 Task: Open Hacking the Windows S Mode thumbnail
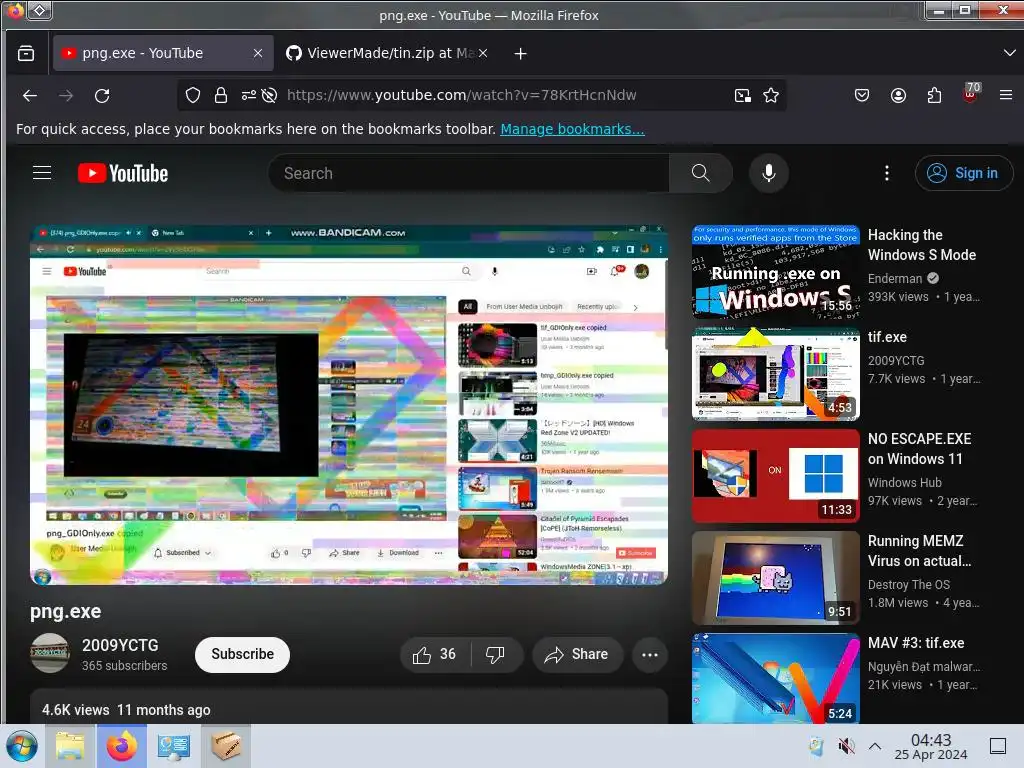pos(776,272)
